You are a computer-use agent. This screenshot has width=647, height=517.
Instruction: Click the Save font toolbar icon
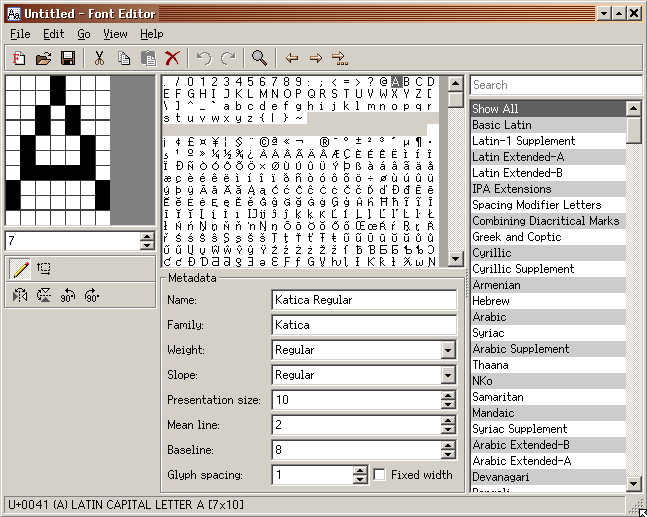(x=68, y=59)
